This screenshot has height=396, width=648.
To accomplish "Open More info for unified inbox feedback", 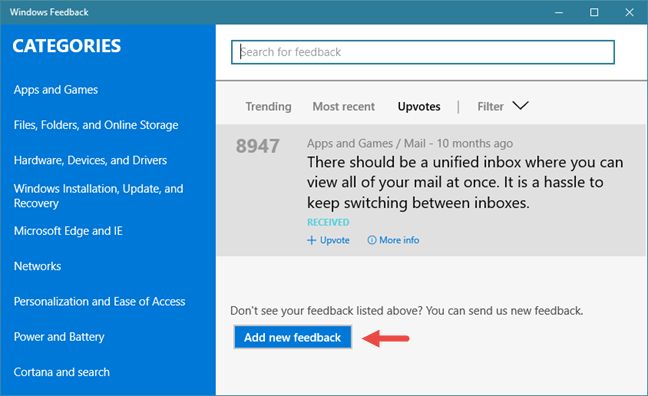I will click(x=393, y=240).
